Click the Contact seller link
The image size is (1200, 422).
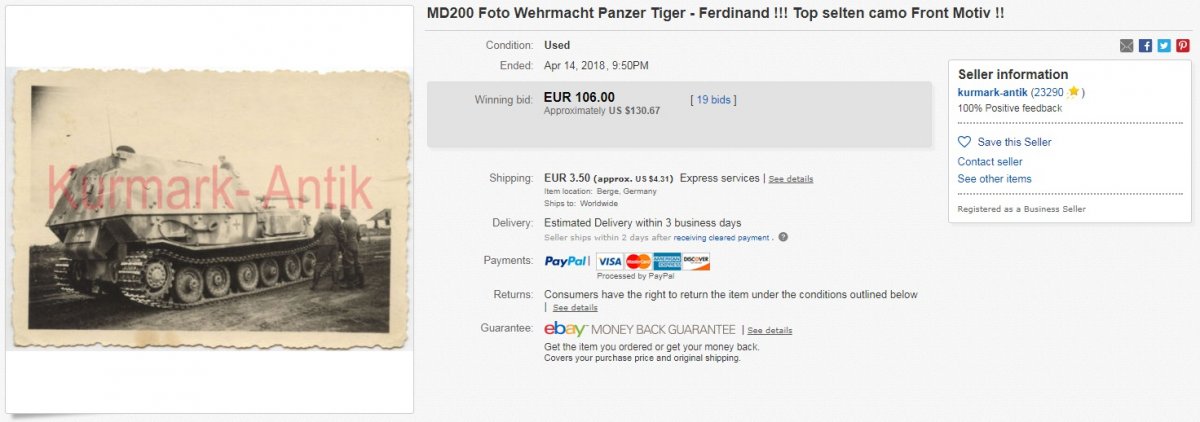point(990,161)
